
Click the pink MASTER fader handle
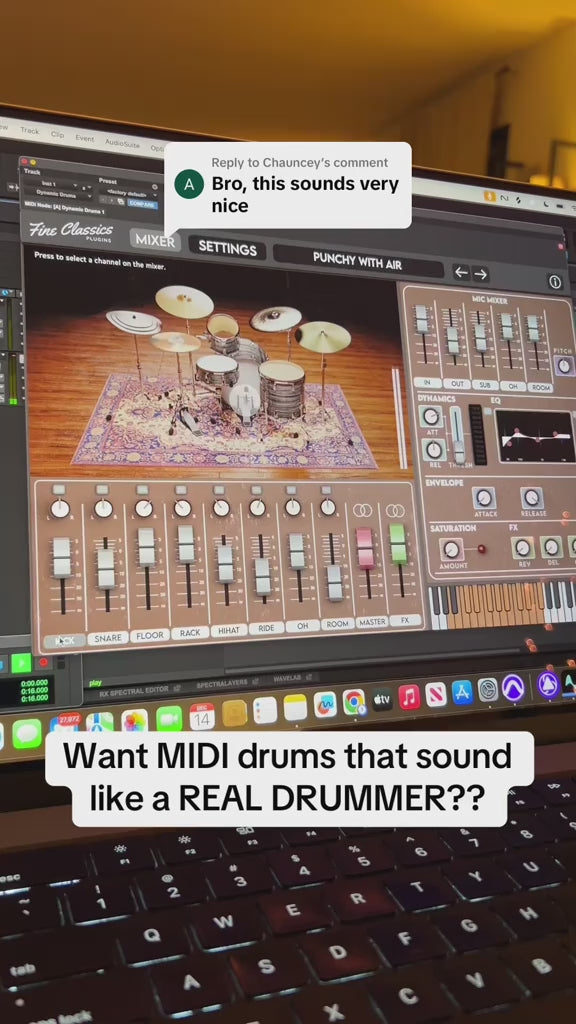coord(364,547)
